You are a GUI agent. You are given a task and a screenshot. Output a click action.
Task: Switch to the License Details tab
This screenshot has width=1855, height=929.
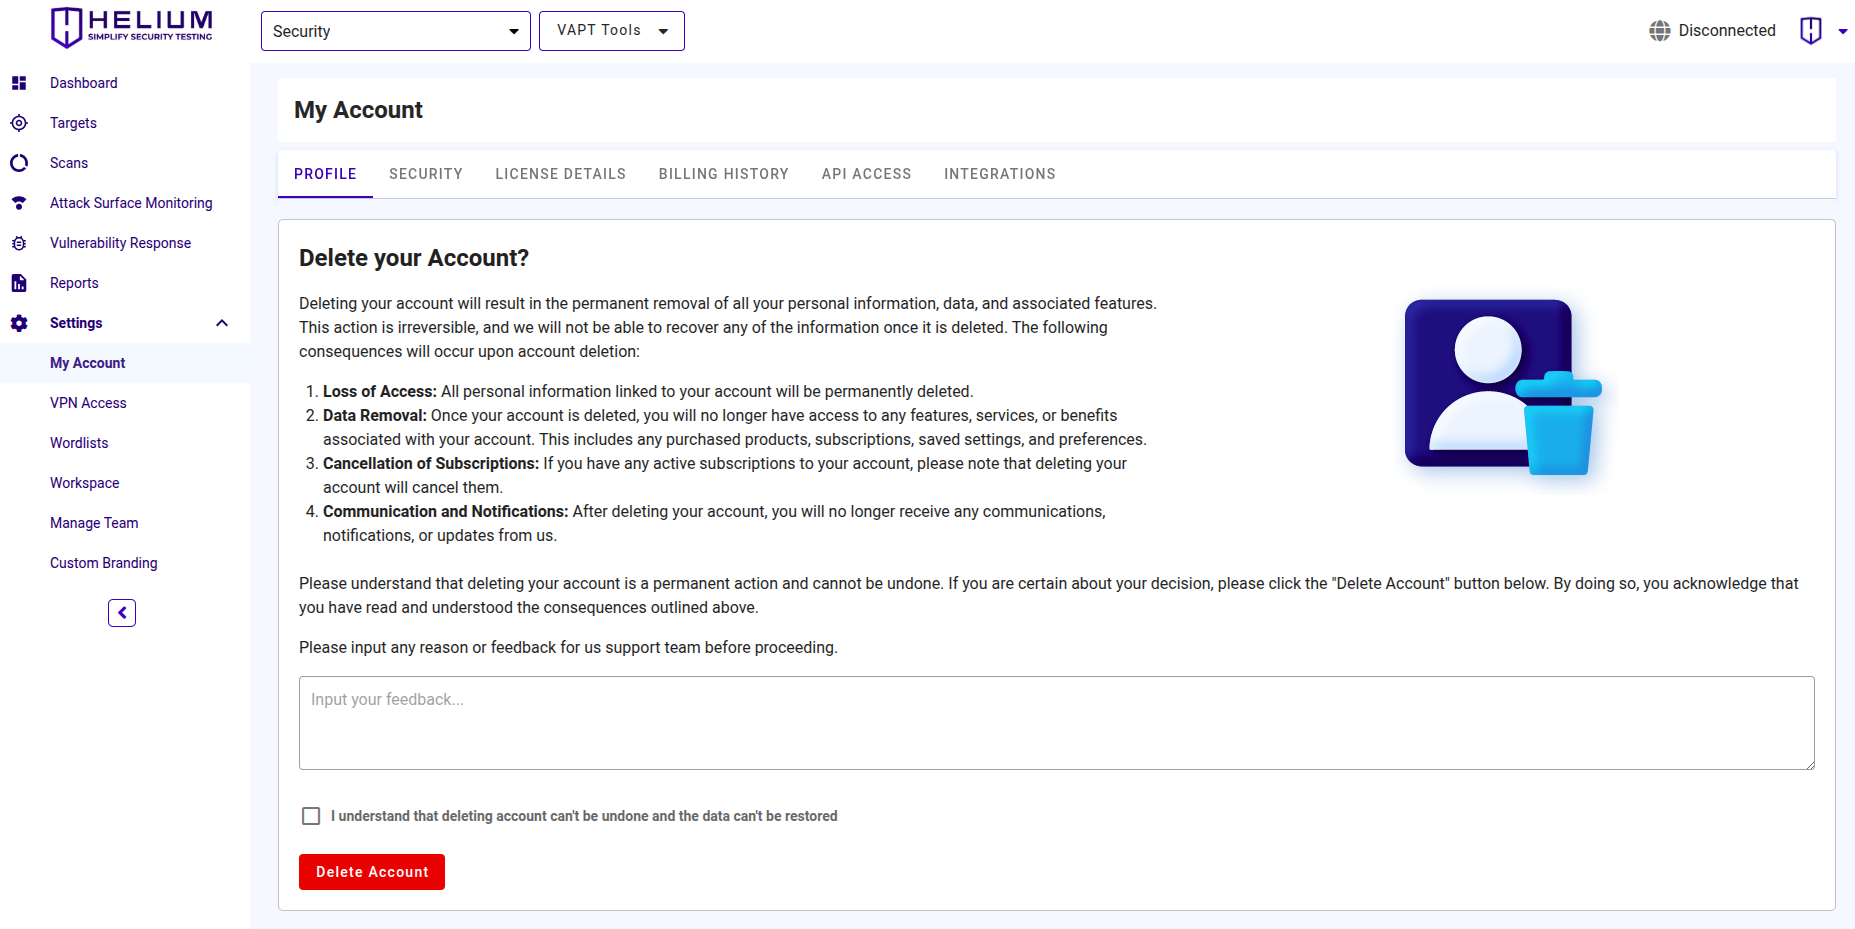click(560, 174)
